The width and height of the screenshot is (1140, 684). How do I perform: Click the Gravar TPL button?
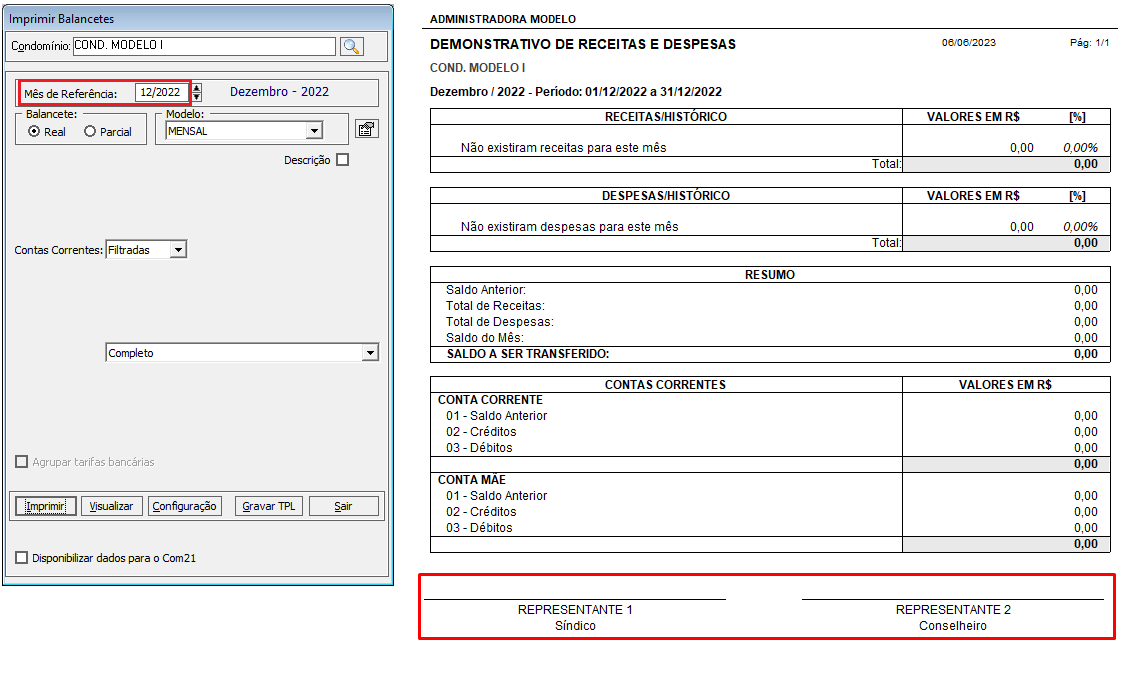[269, 506]
